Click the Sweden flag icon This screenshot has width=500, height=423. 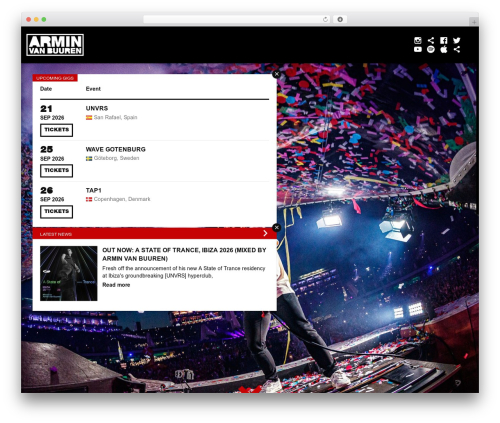89,158
